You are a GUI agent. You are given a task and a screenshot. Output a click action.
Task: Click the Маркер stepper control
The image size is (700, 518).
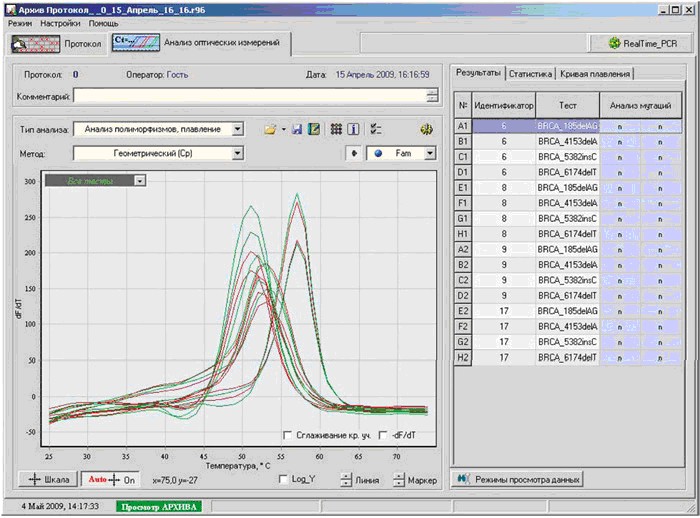click(398, 480)
